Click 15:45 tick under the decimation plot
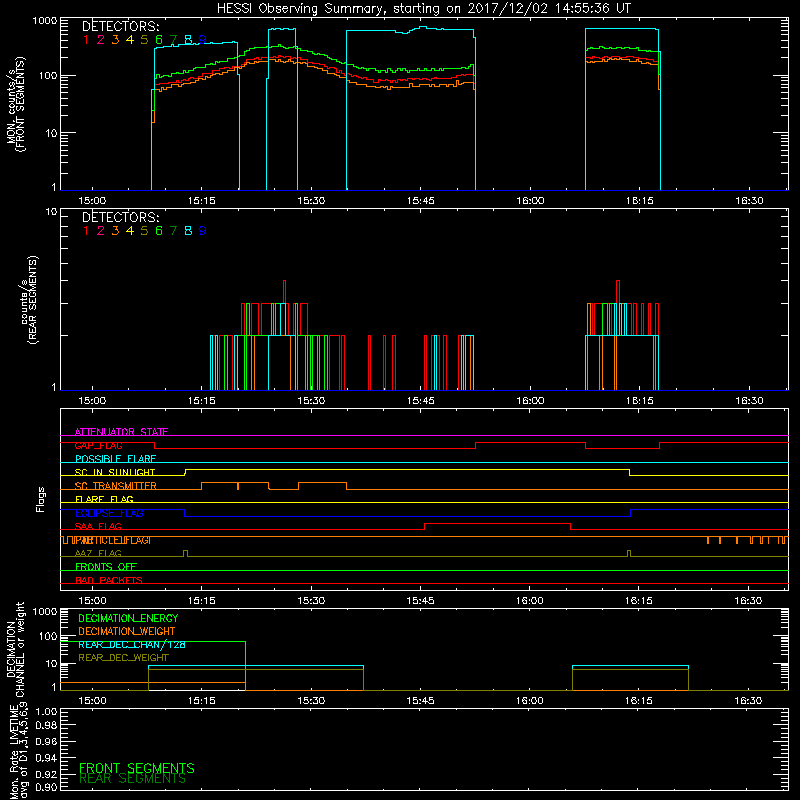Viewport: 800px width, 800px height. point(420,701)
